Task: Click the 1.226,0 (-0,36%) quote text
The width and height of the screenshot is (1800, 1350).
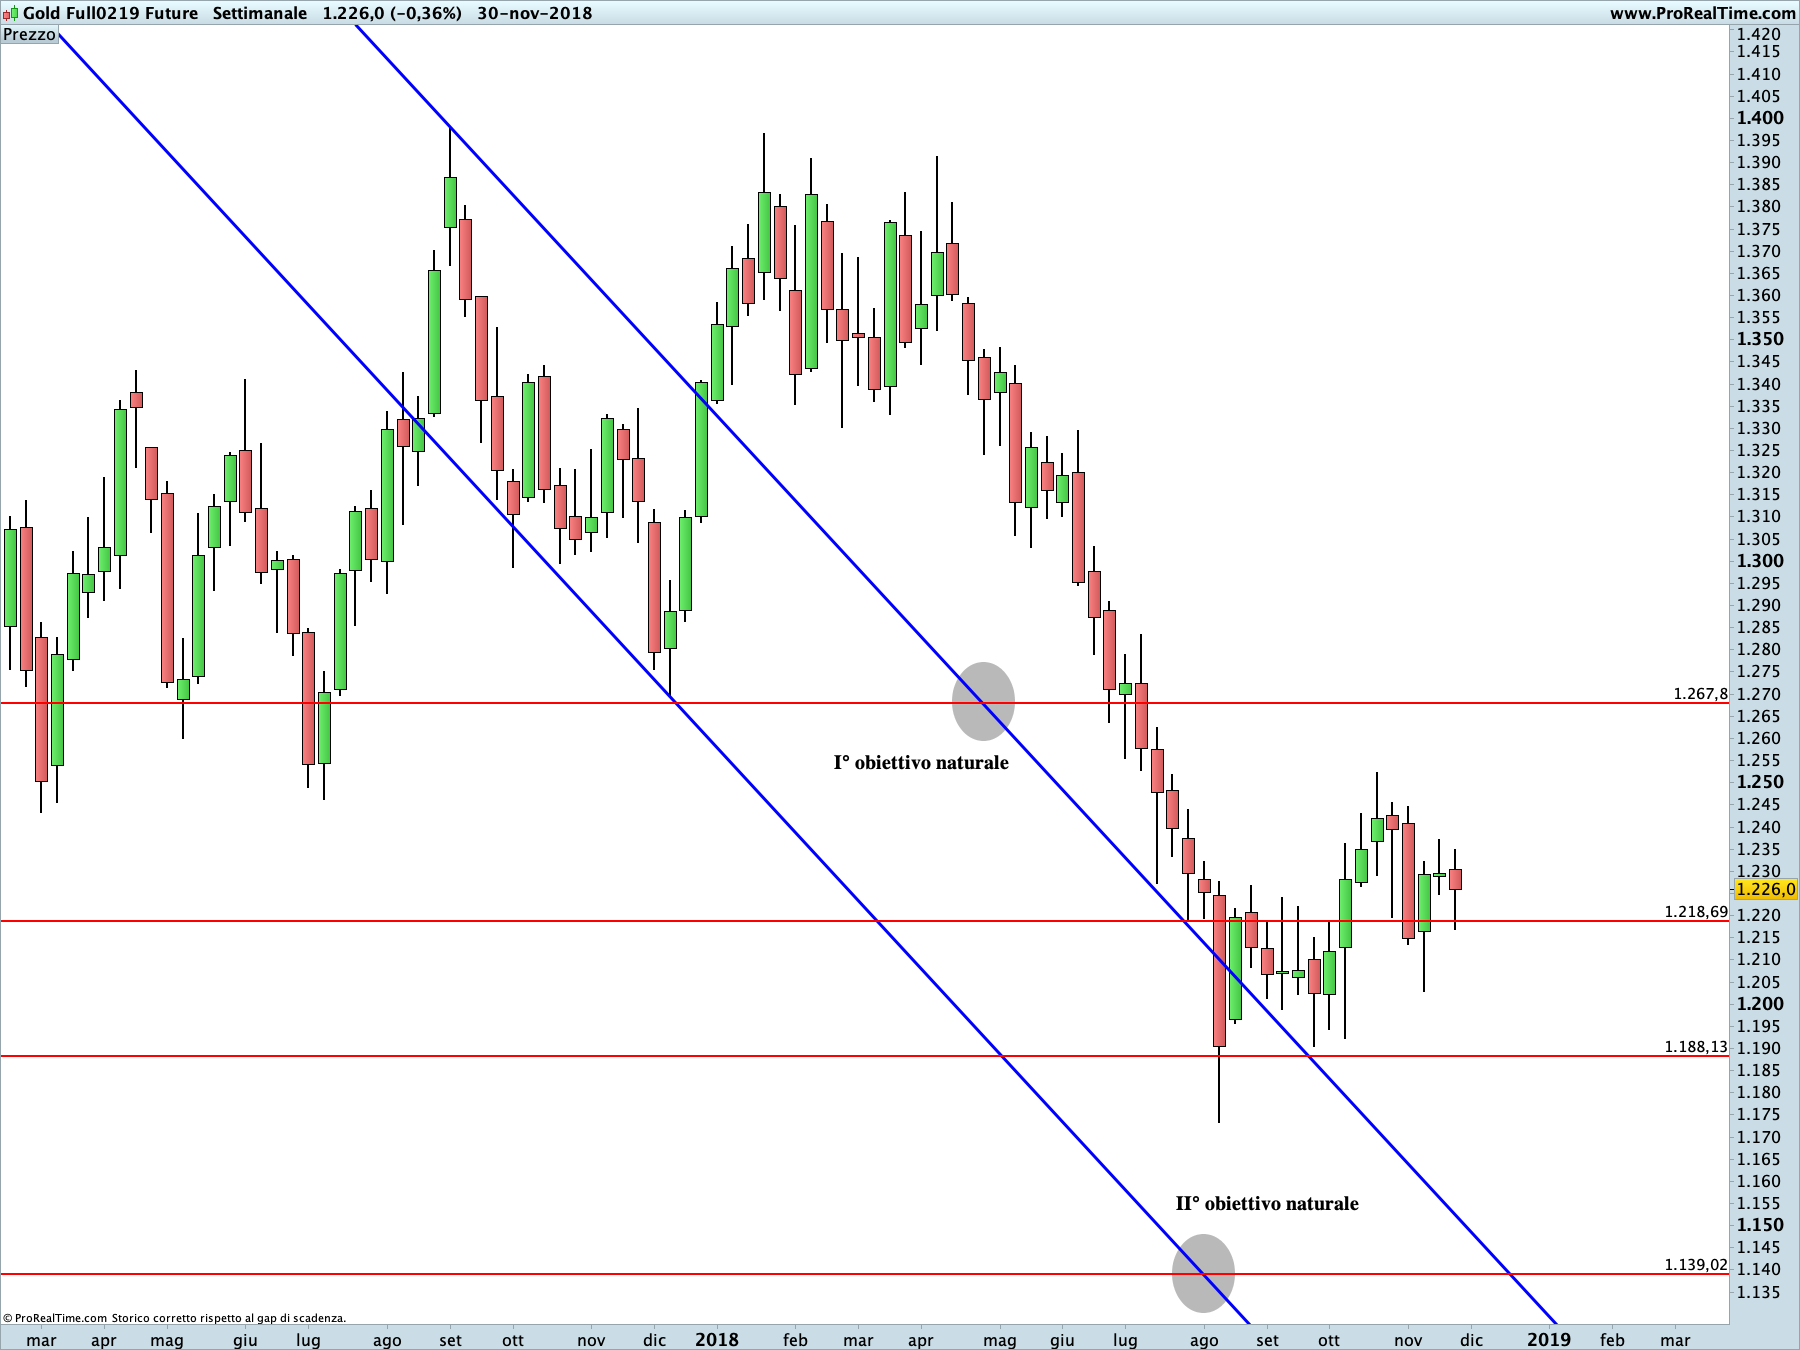Action: click(392, 13)
